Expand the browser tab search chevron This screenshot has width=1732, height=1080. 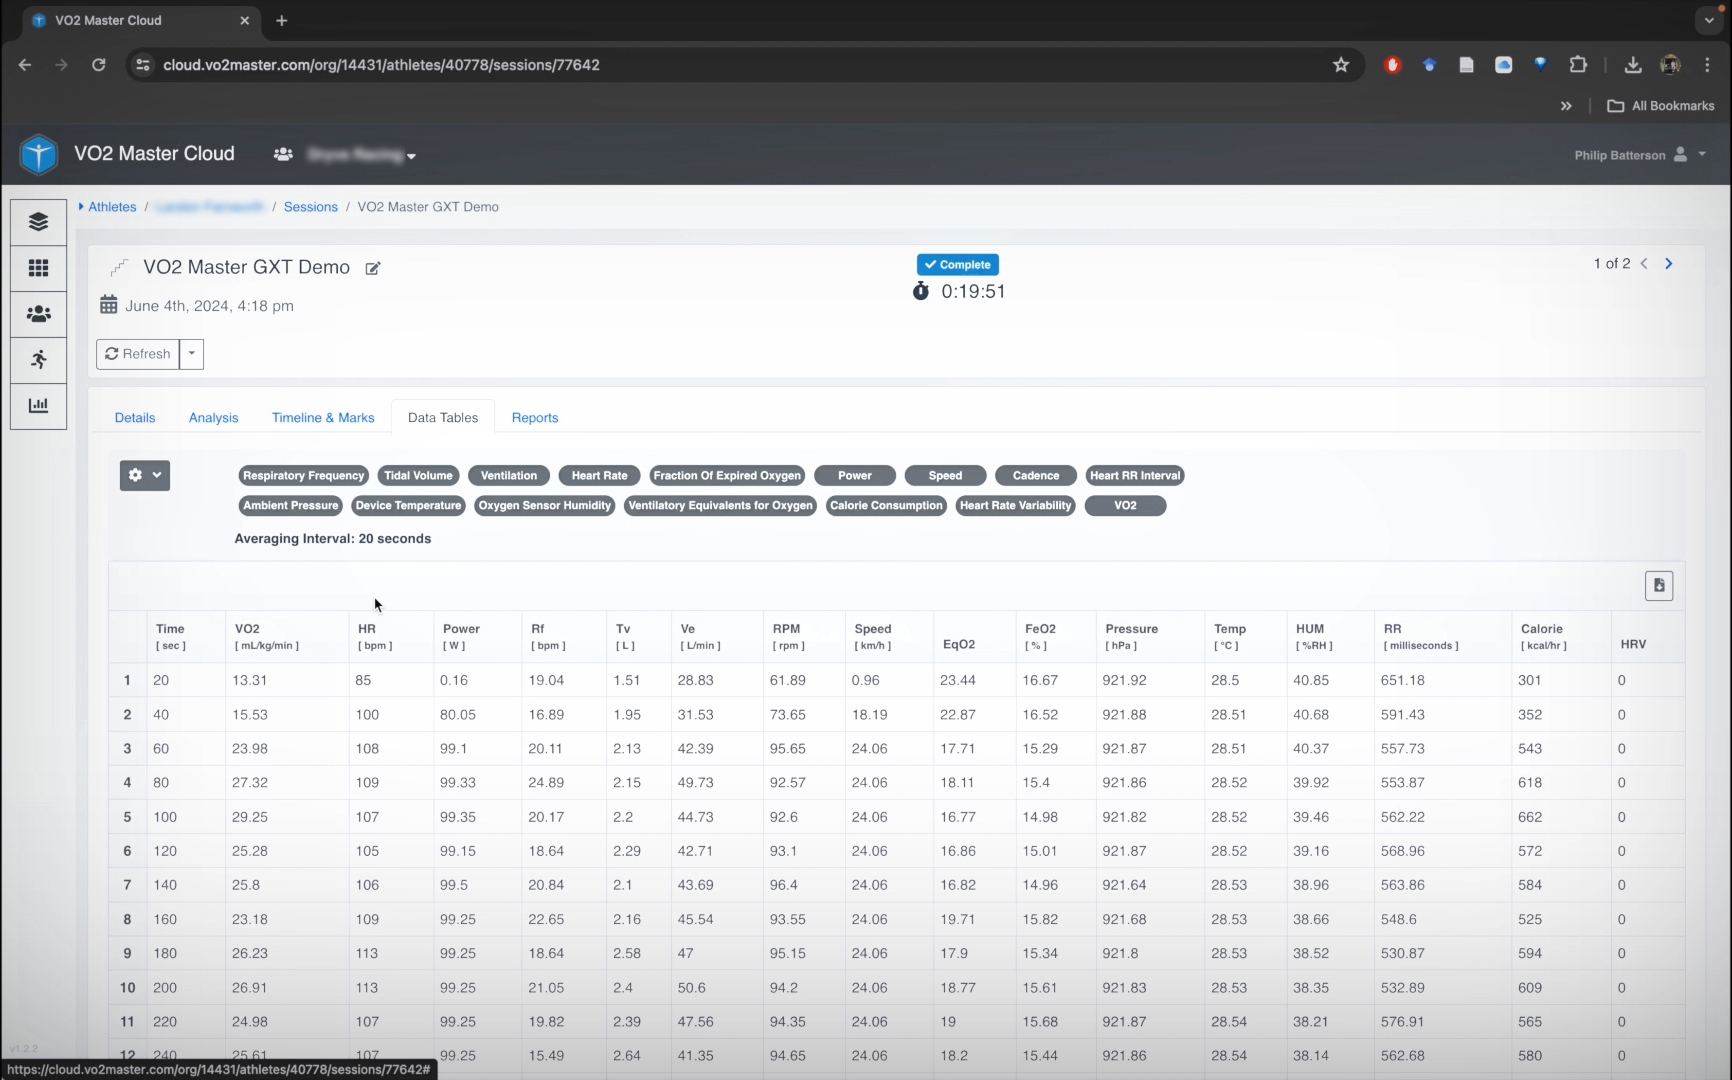pos(1709,20)
